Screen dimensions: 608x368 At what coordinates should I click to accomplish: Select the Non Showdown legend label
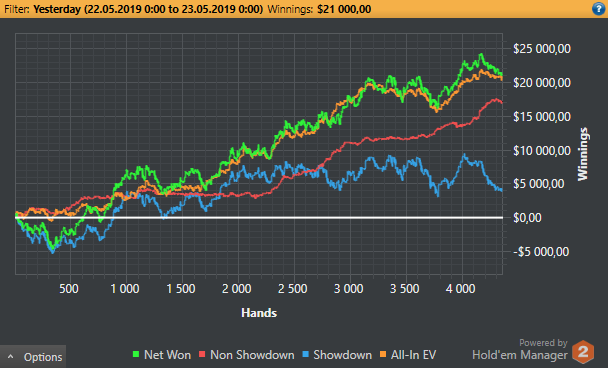click(x=252, y=355)
